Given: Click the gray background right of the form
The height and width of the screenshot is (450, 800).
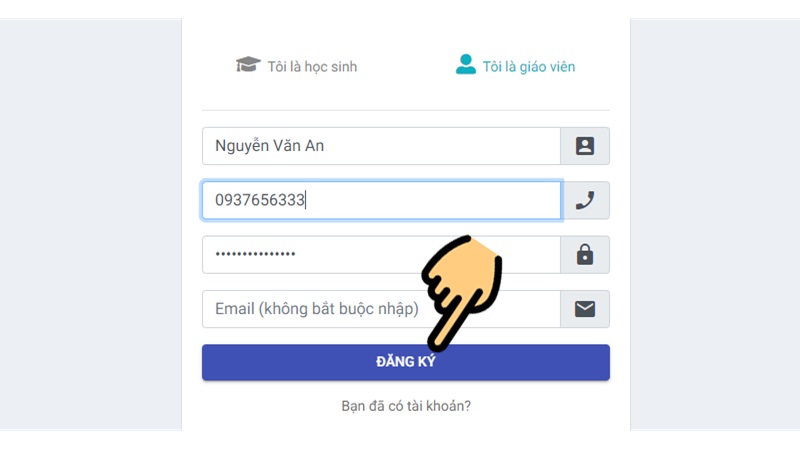Looking at the screenshot, I should pyautogui.click(x=715, y=224).
